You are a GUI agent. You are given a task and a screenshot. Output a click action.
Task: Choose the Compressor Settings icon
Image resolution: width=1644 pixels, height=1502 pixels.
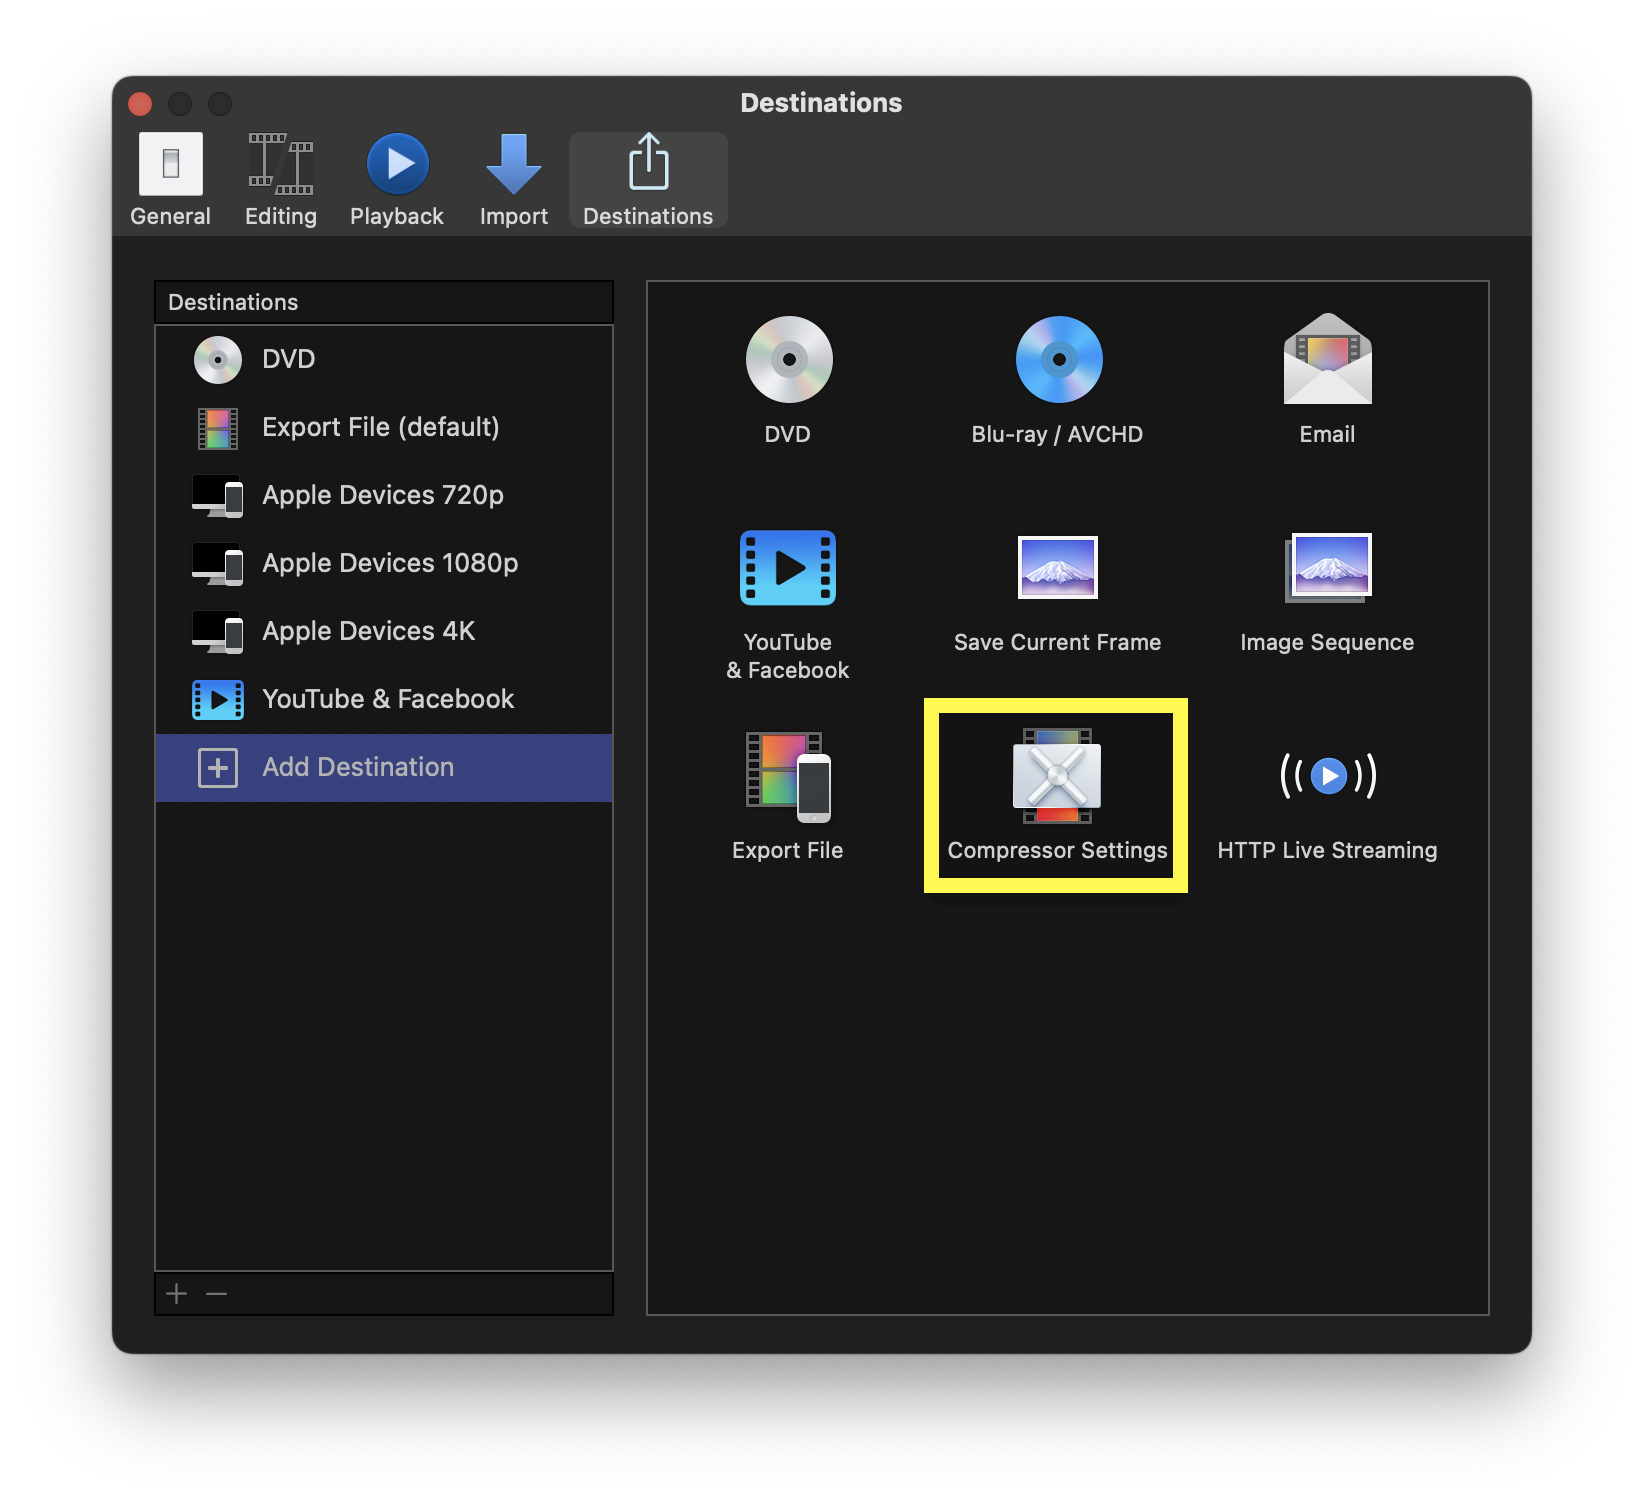tap(1057, 776)
